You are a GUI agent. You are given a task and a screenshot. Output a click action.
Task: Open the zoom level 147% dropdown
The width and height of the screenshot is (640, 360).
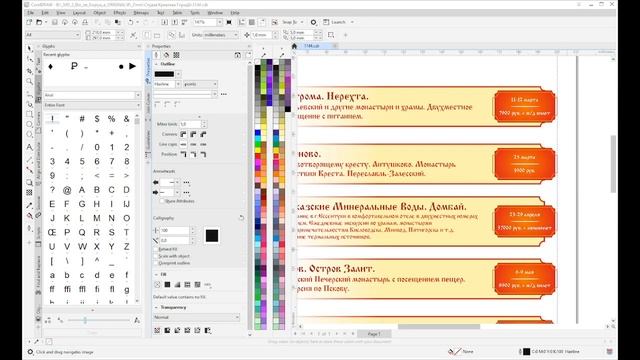(x=220, y=22)
